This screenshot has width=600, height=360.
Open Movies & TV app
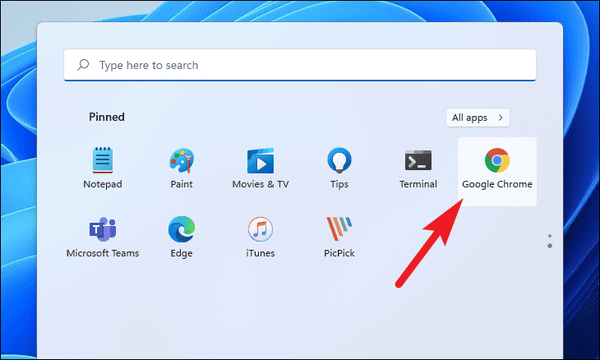click(260, 168)
